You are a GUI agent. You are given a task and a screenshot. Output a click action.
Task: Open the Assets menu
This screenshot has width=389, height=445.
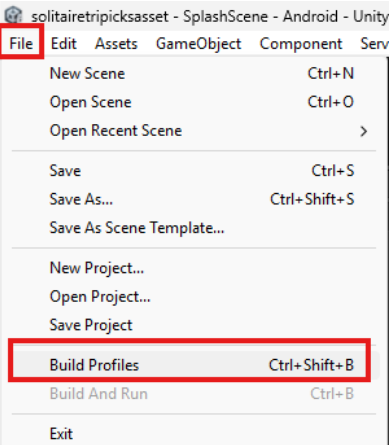pyautogui.click(x=116, y=43)
